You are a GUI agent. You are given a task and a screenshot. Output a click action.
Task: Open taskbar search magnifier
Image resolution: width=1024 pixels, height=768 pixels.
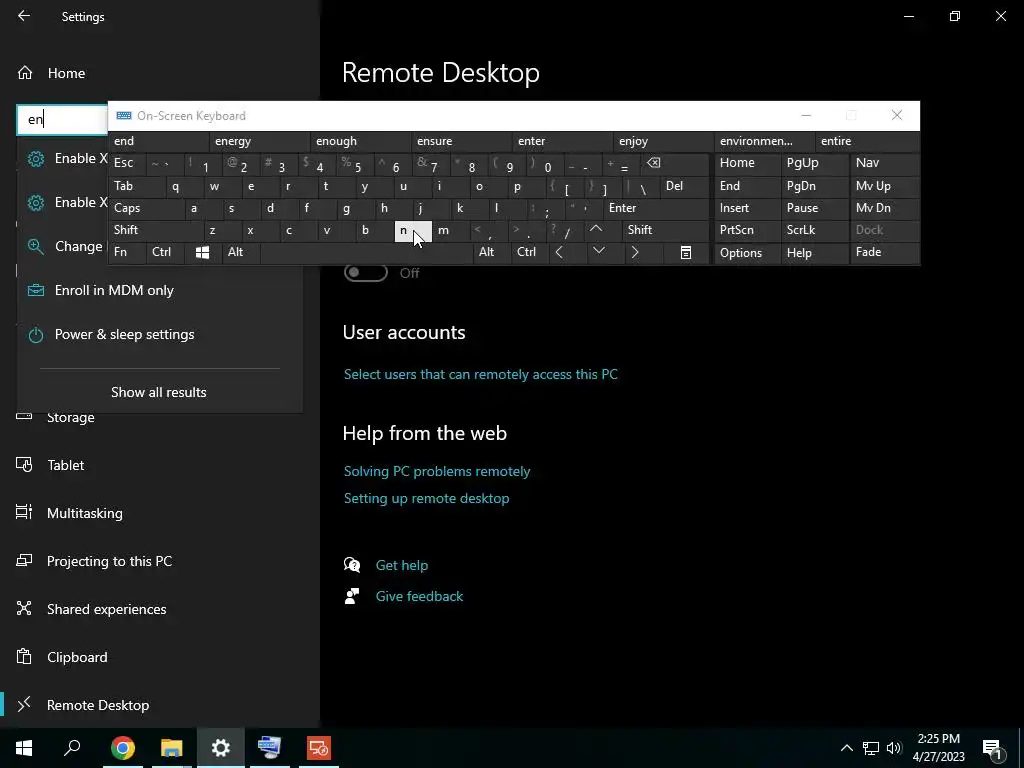pos(72,748)
